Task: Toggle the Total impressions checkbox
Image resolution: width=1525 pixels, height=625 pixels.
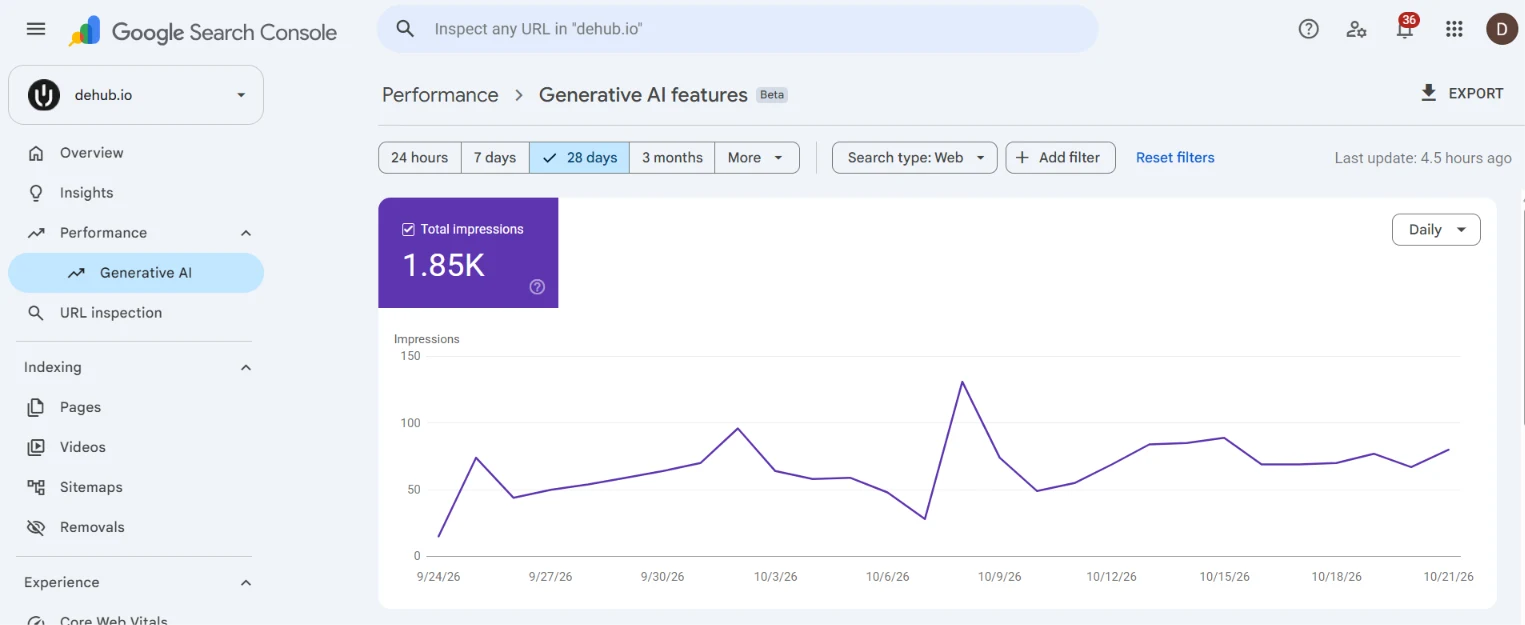Action: click(408, 229)
